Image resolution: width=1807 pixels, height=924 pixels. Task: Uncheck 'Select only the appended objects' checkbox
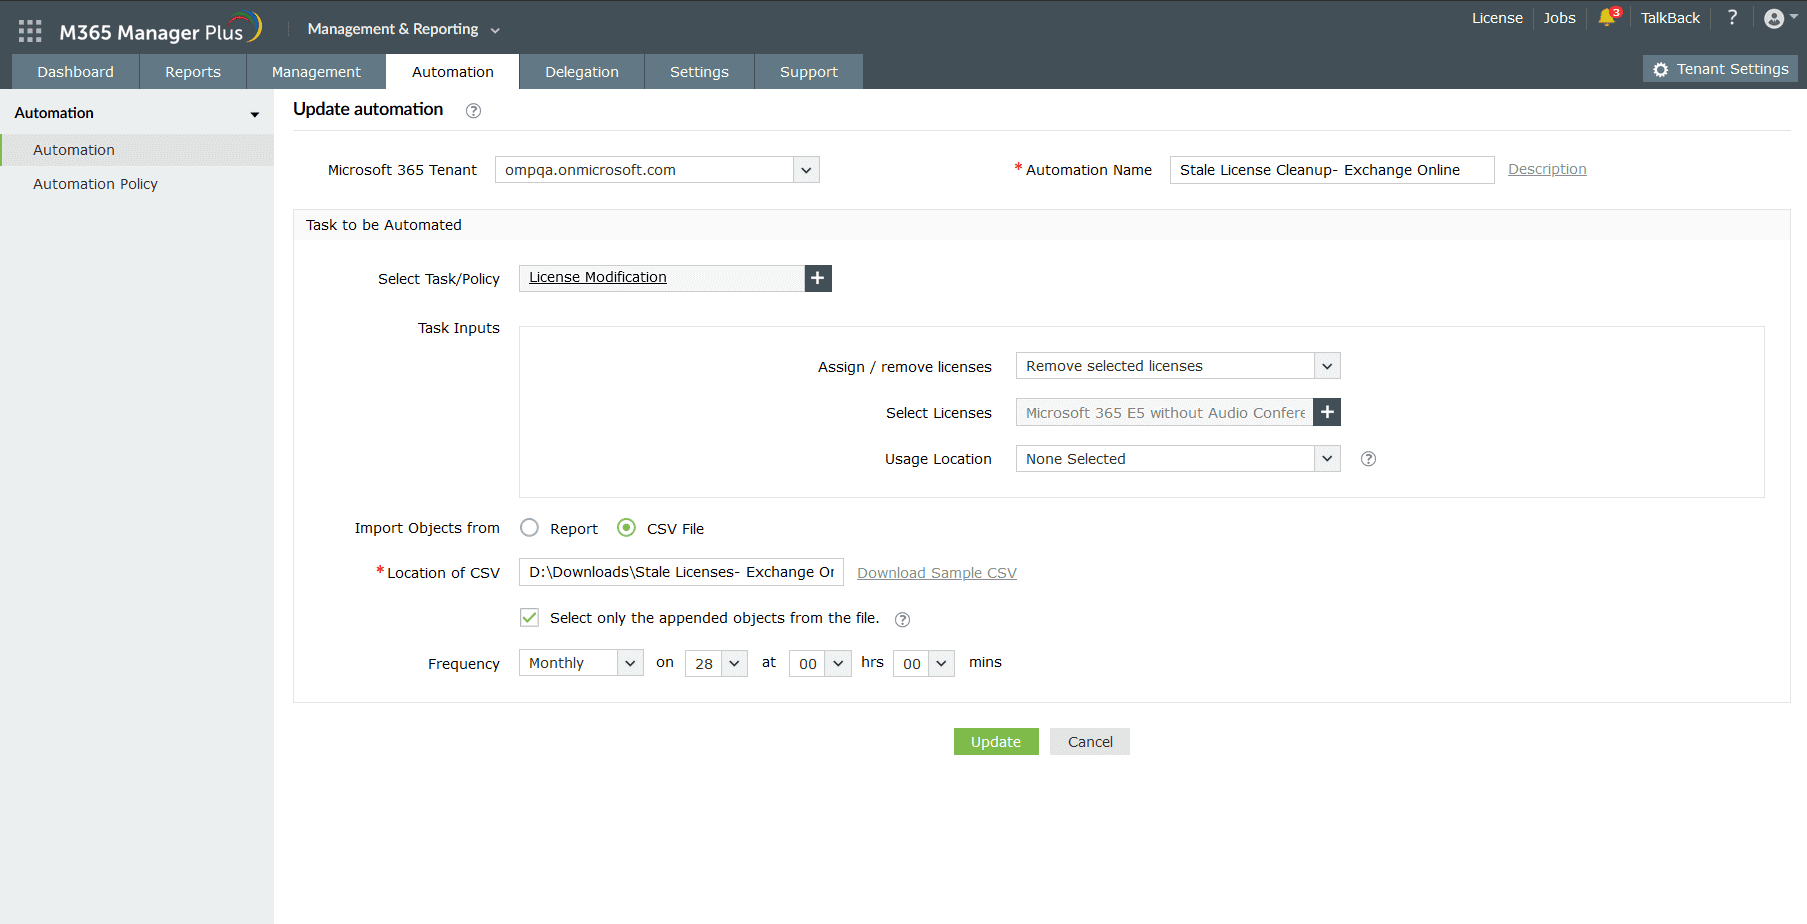click(x=529, y=617)
